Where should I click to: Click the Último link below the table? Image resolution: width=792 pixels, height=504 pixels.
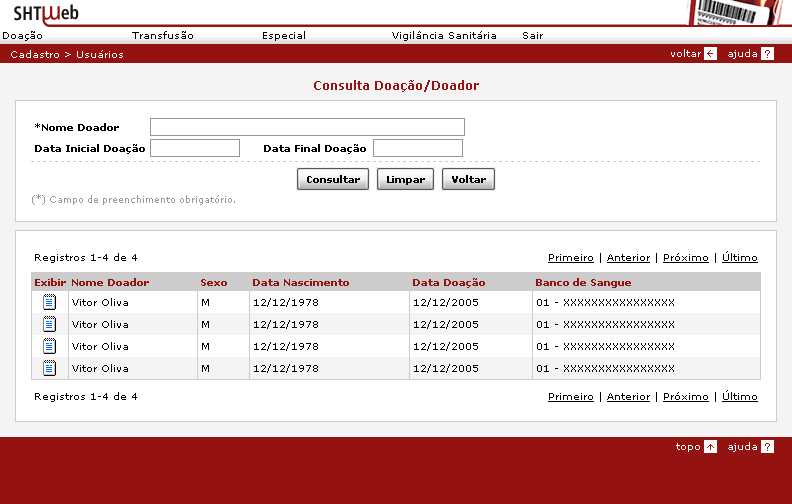click(739, 397)
